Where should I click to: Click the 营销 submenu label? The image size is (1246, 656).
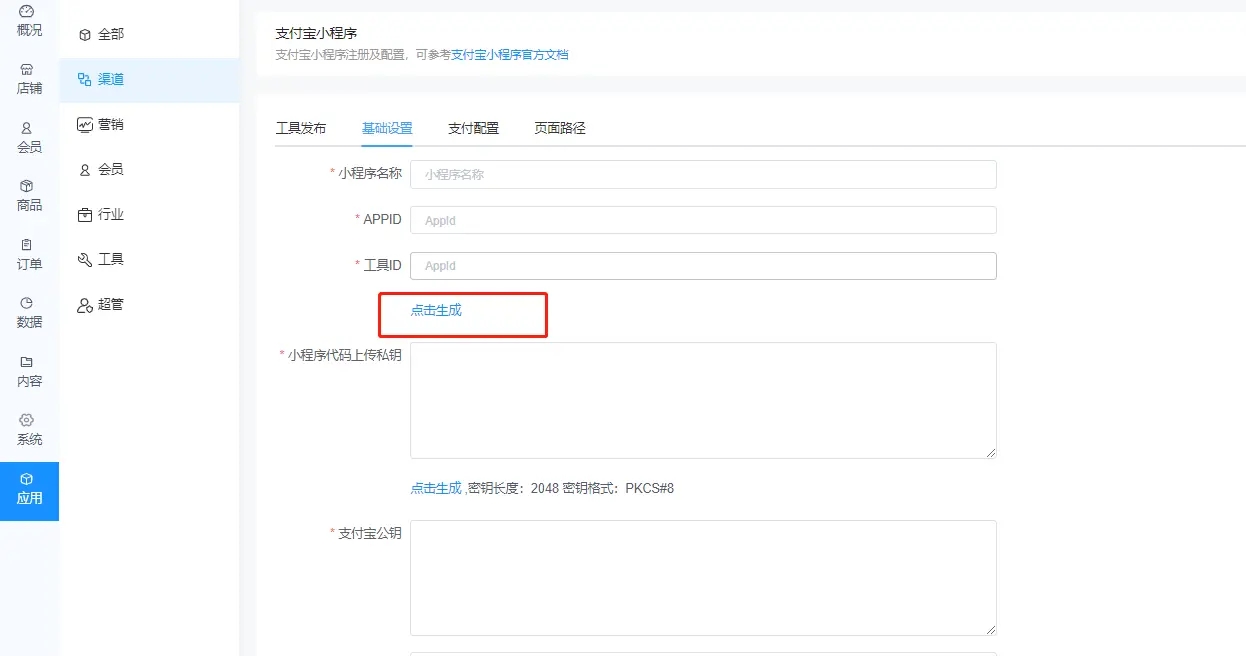point(111,124)
